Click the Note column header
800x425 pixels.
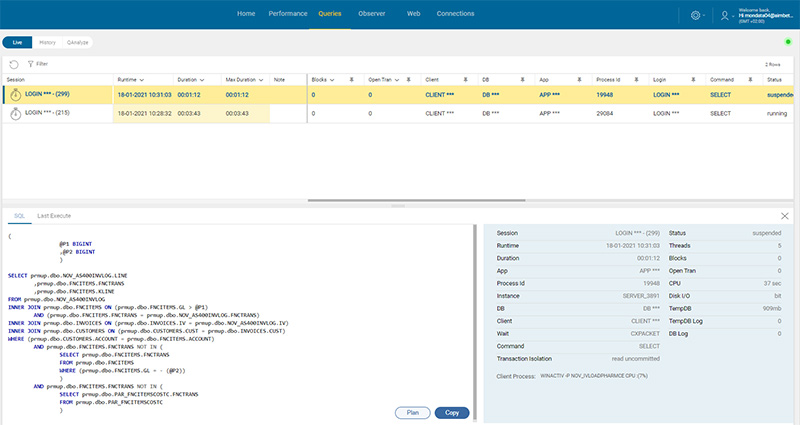click(279, 80)
